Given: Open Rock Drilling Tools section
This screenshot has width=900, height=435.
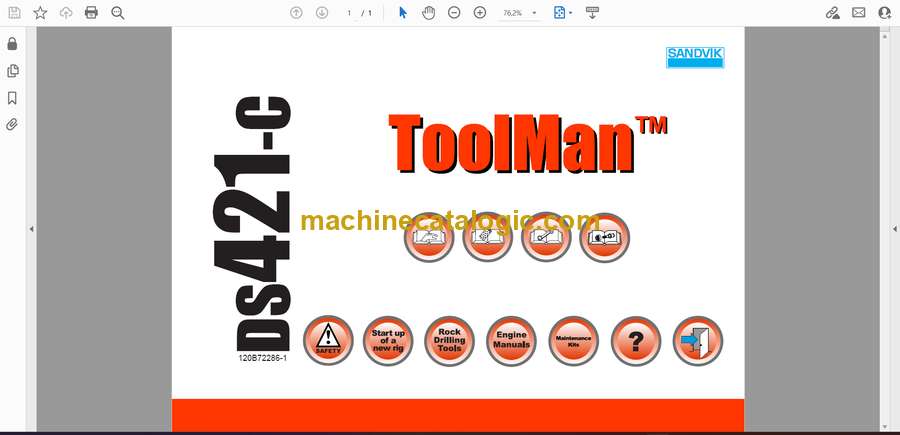Looking at the screenshot, I should [x=449, y=341].
